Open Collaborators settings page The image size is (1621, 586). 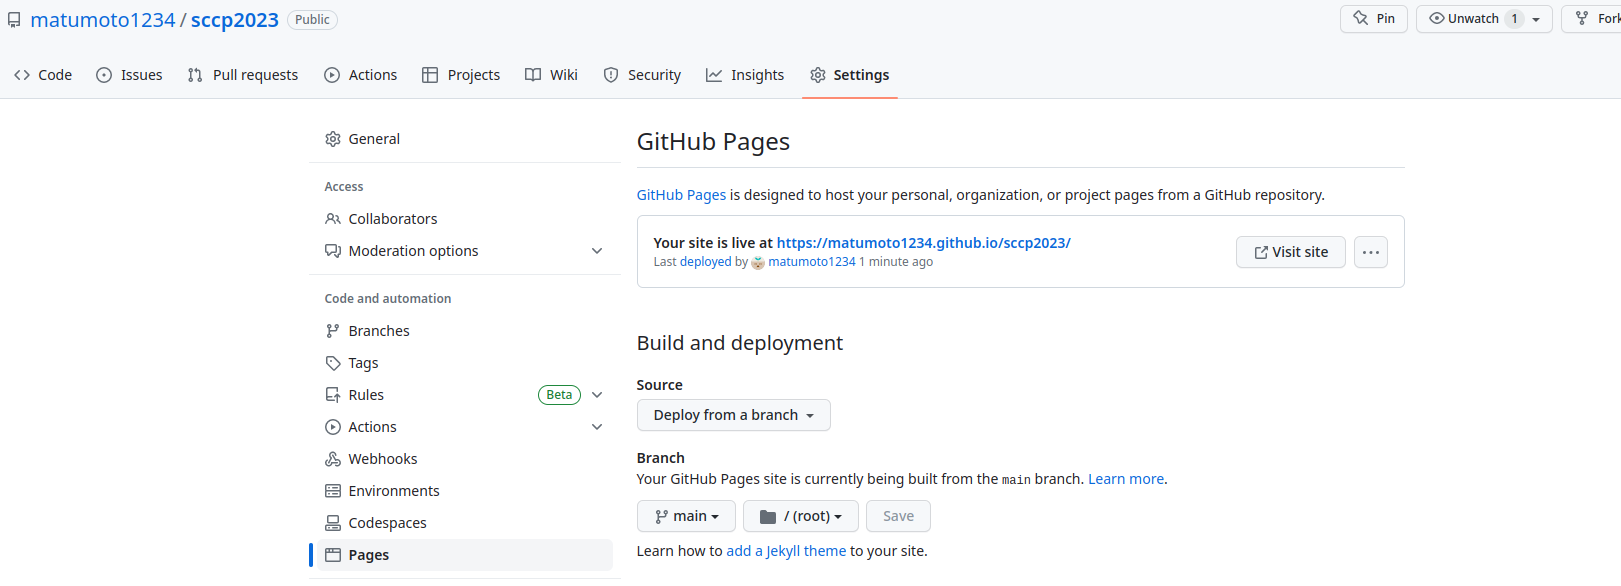[x=465, y=219]
